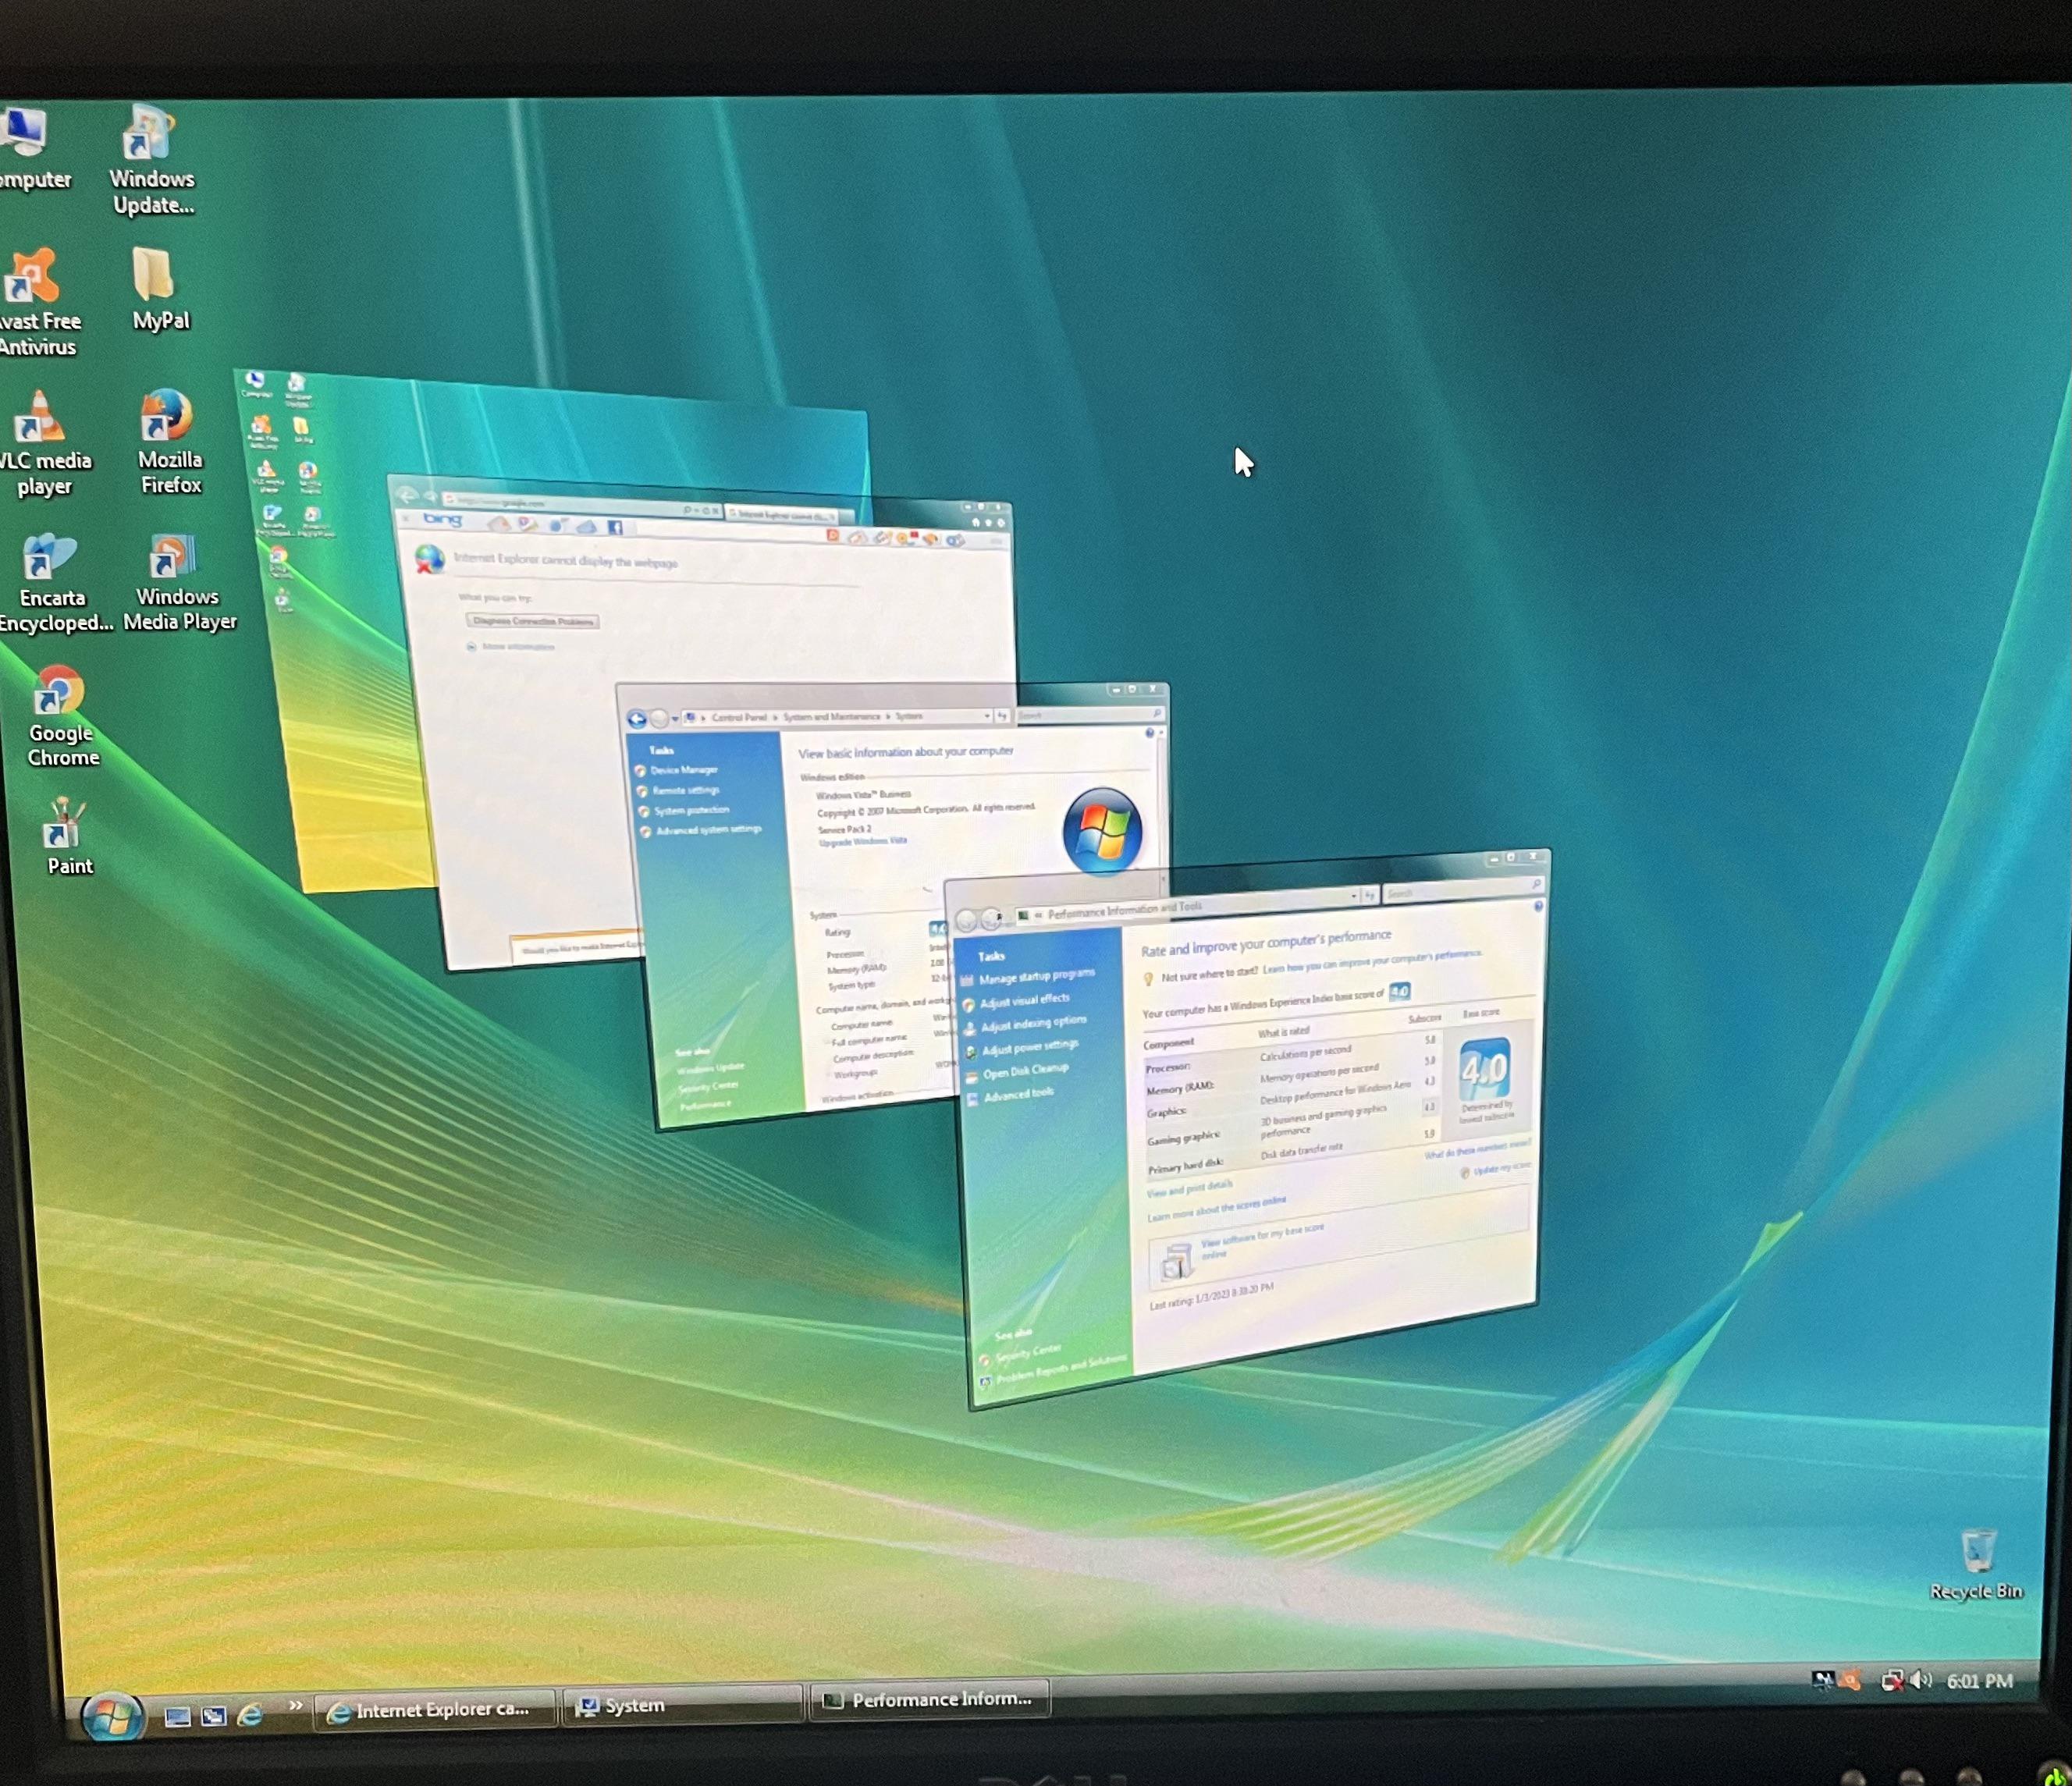Click Learn more about the scores online
The height and width of the screenshot is (1786, 2072).
pos(1216,1208)
